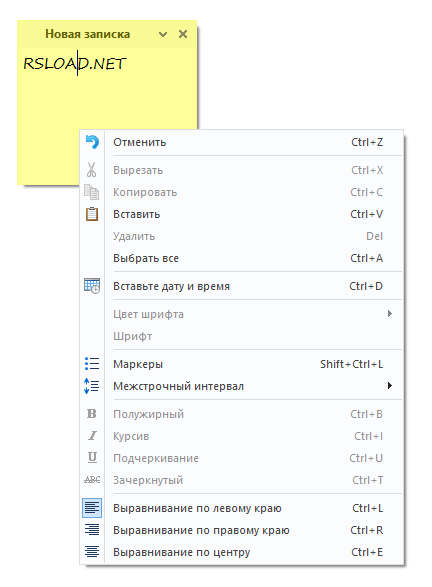Click the Ctrl+E shortcut label

pyautogui.click(x=367, y=552)
